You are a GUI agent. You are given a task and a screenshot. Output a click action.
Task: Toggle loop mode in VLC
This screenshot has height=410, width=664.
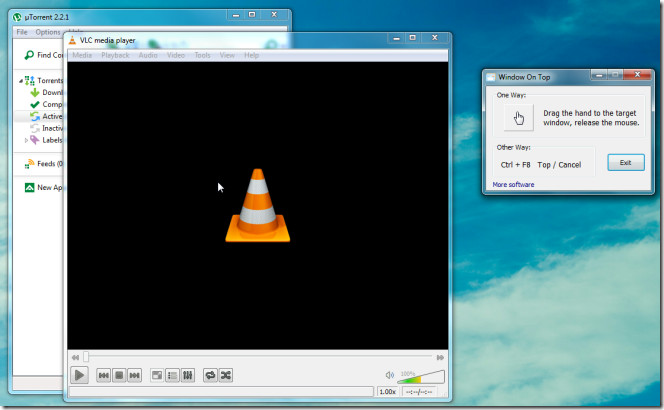(210, 375)
